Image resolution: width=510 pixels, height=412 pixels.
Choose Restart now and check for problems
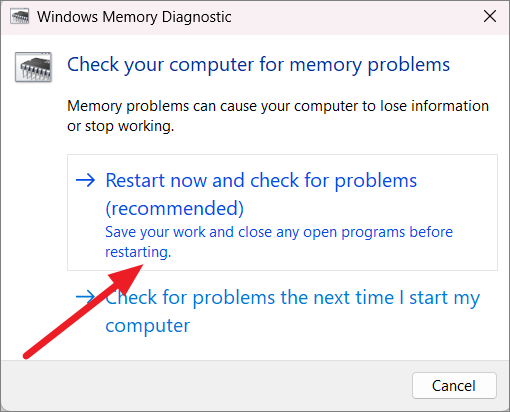click(261, 180)
